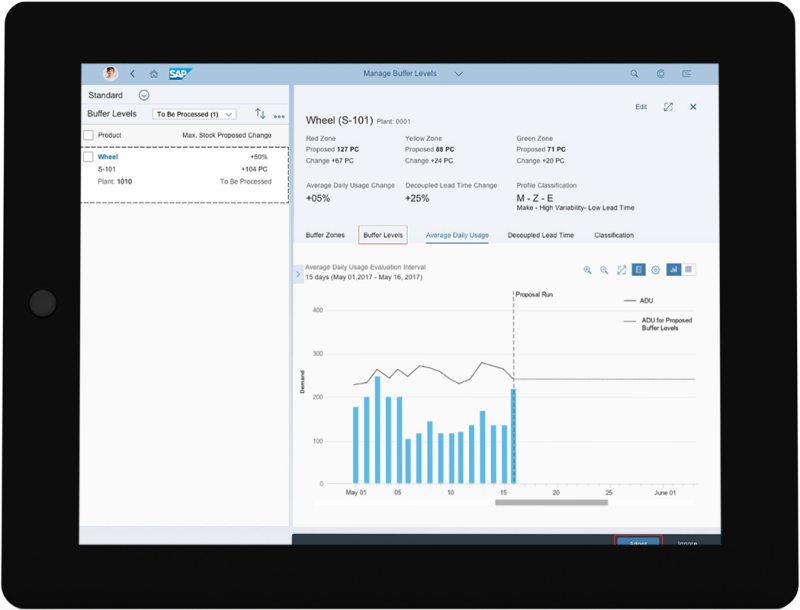800x610 pixels.
Task: Select the Wheel S-101 row checkbox
Action: [89, 157]
